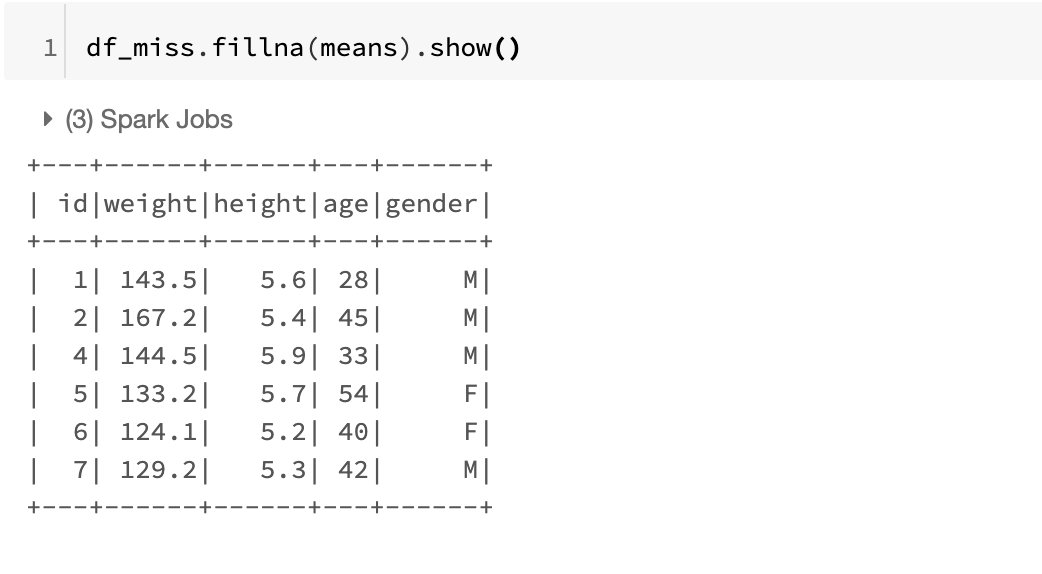Screen dimensions: 1042x574
Task: Click the means argument in code
Action: [x=359, y=48]
